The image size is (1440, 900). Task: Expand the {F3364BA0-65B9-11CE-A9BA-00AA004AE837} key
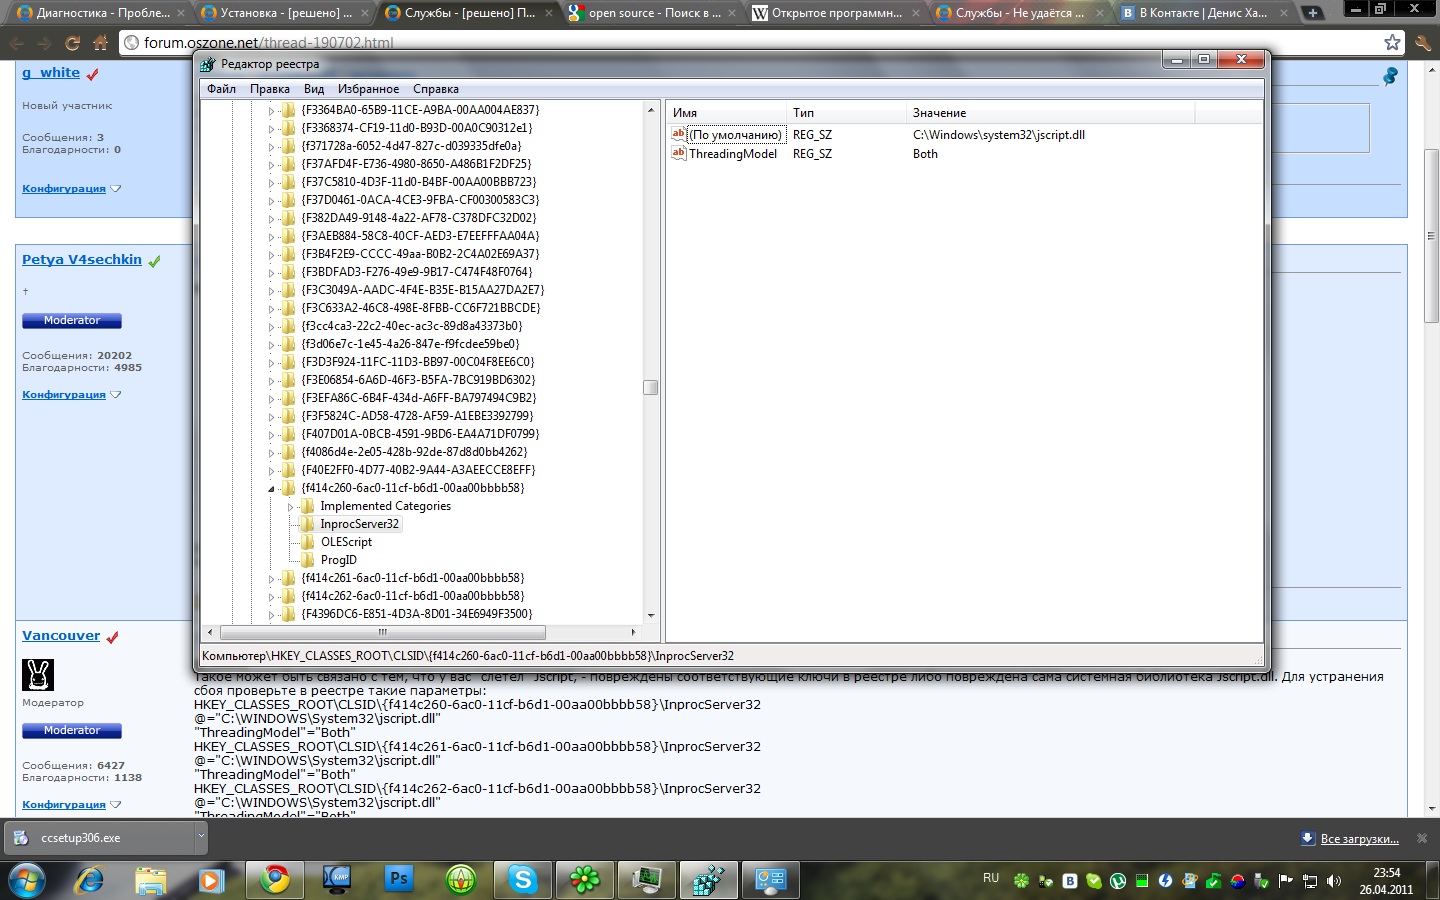271,110
